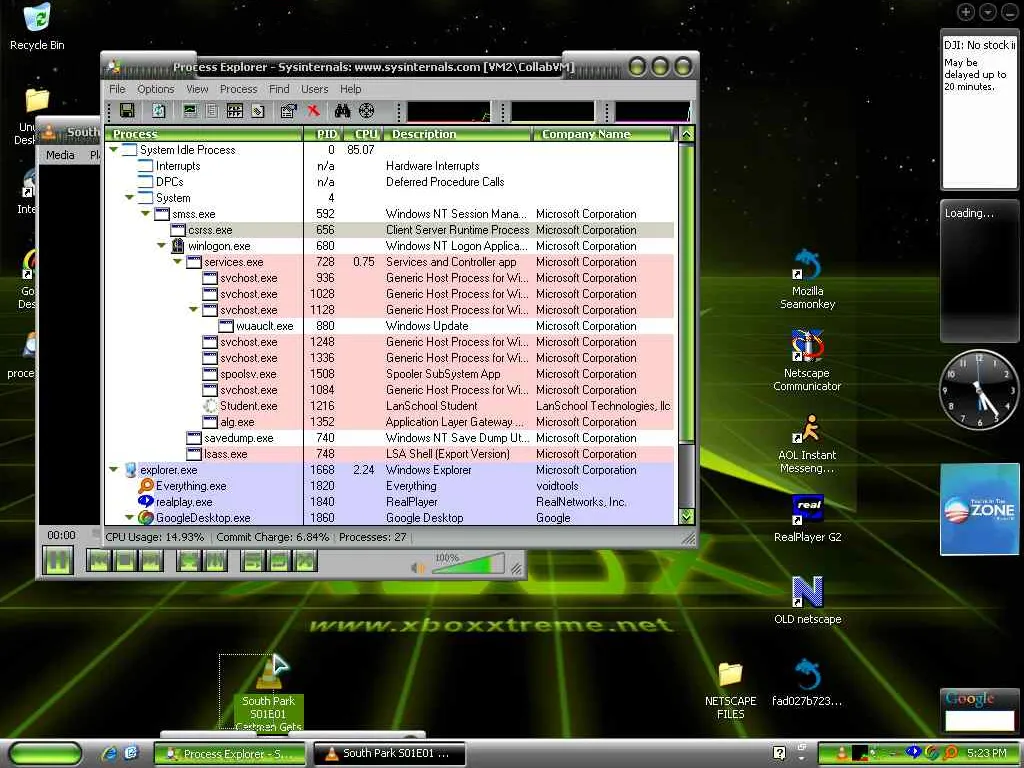Click the Refresh Now toolbar icon
1024x768 pixels.
tap(159, 110)
